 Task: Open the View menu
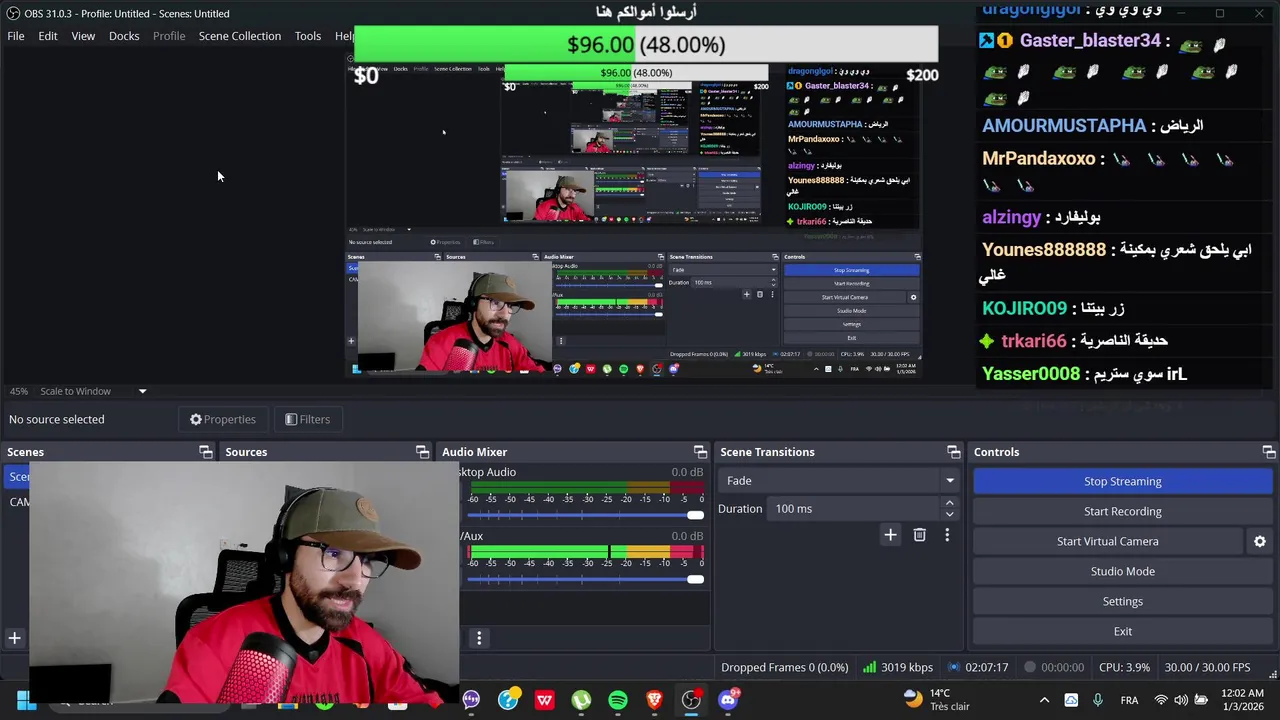tap(83, 36)
